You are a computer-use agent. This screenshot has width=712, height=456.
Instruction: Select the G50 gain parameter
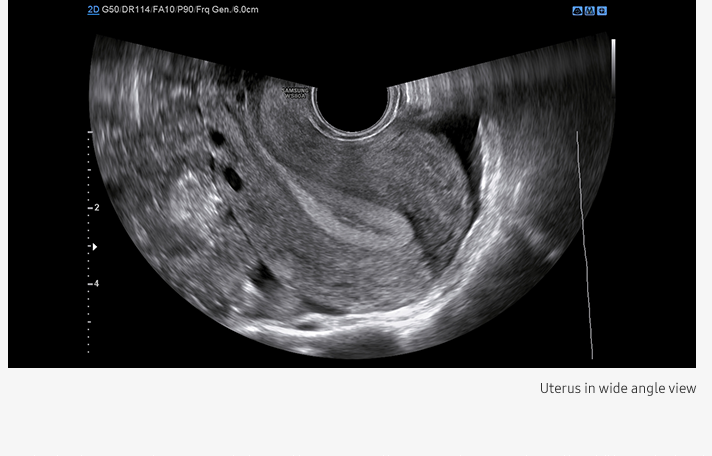[111, 10]
